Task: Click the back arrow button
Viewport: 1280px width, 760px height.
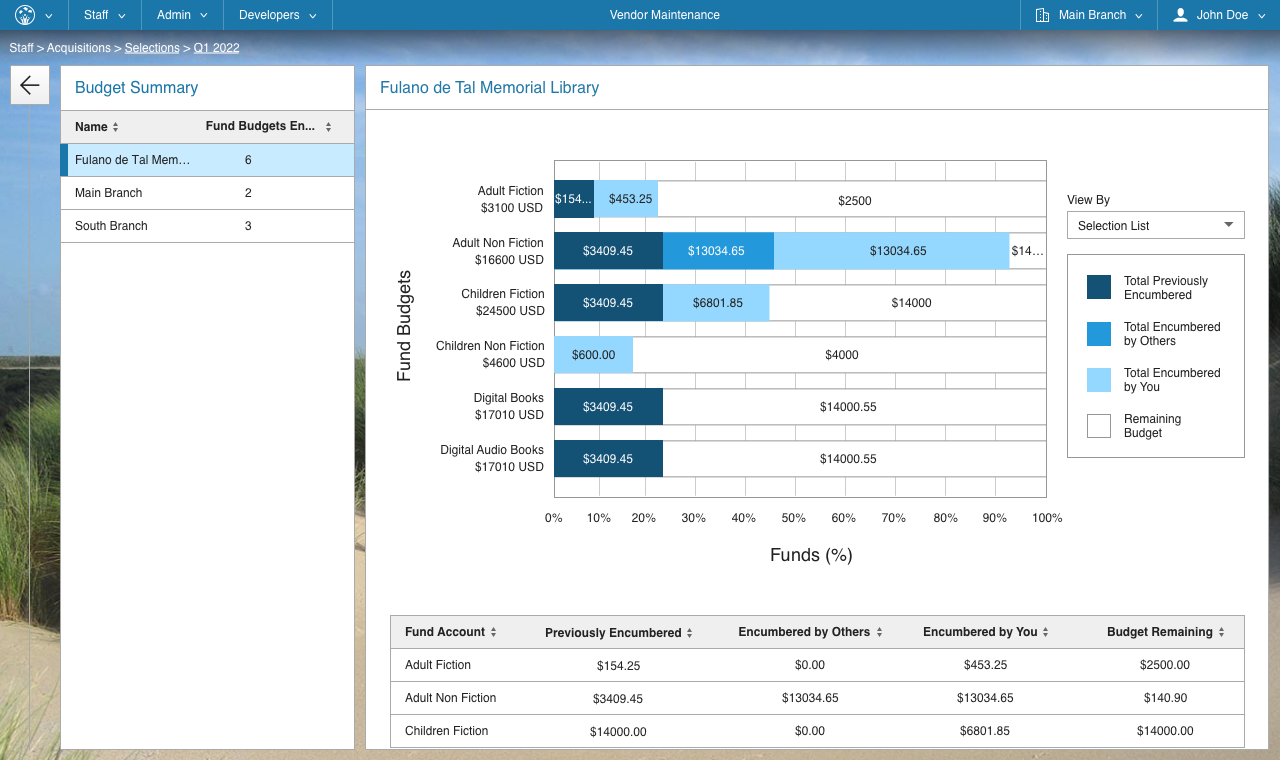Action: [x=30, y=86]
